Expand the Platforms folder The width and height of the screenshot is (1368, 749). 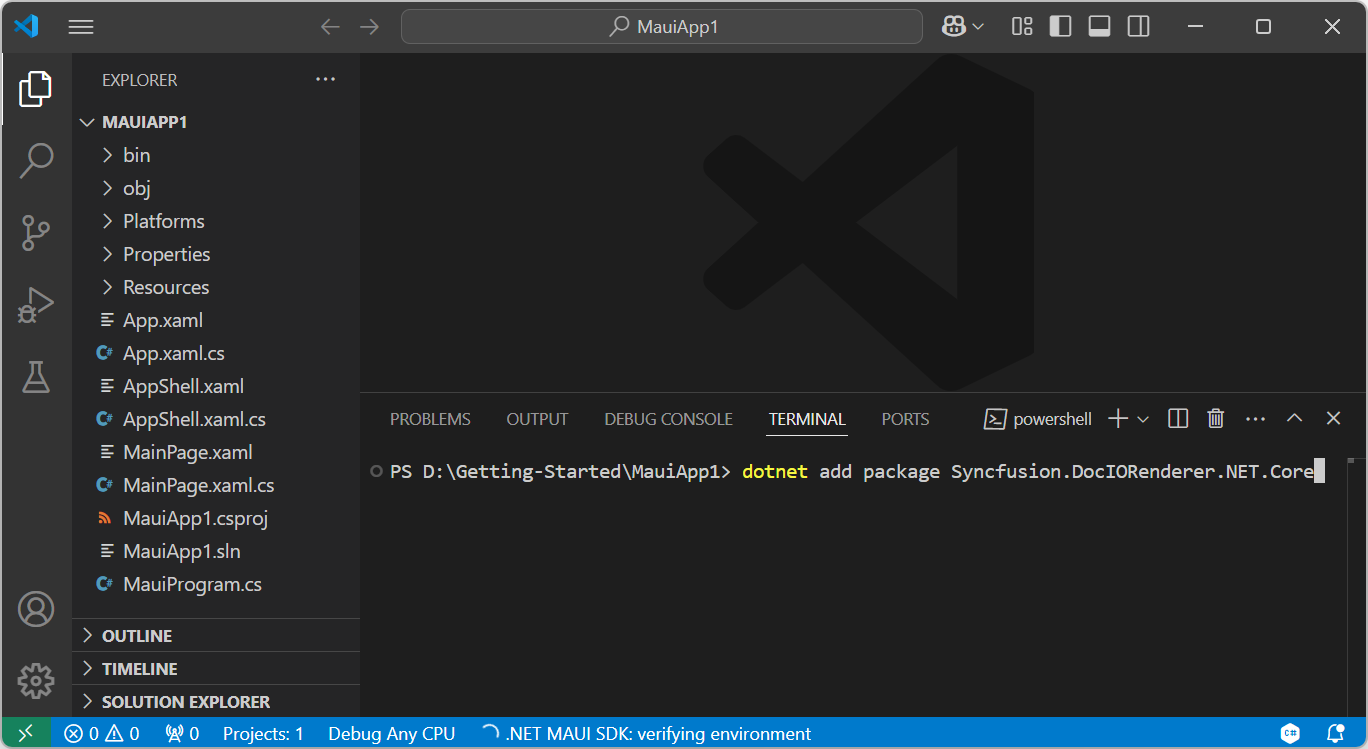pyautogui.click(x=163, y=221)
